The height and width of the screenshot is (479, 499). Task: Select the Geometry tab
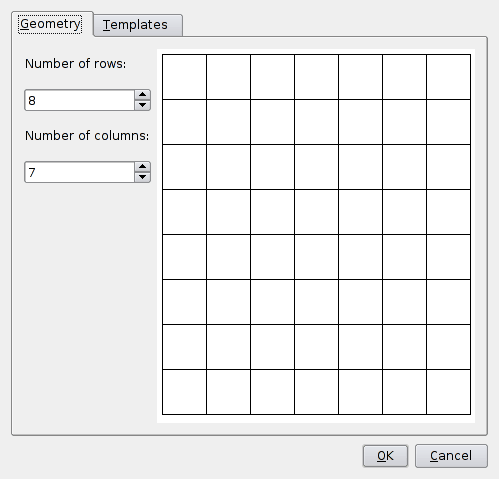[x=52, y=24]
